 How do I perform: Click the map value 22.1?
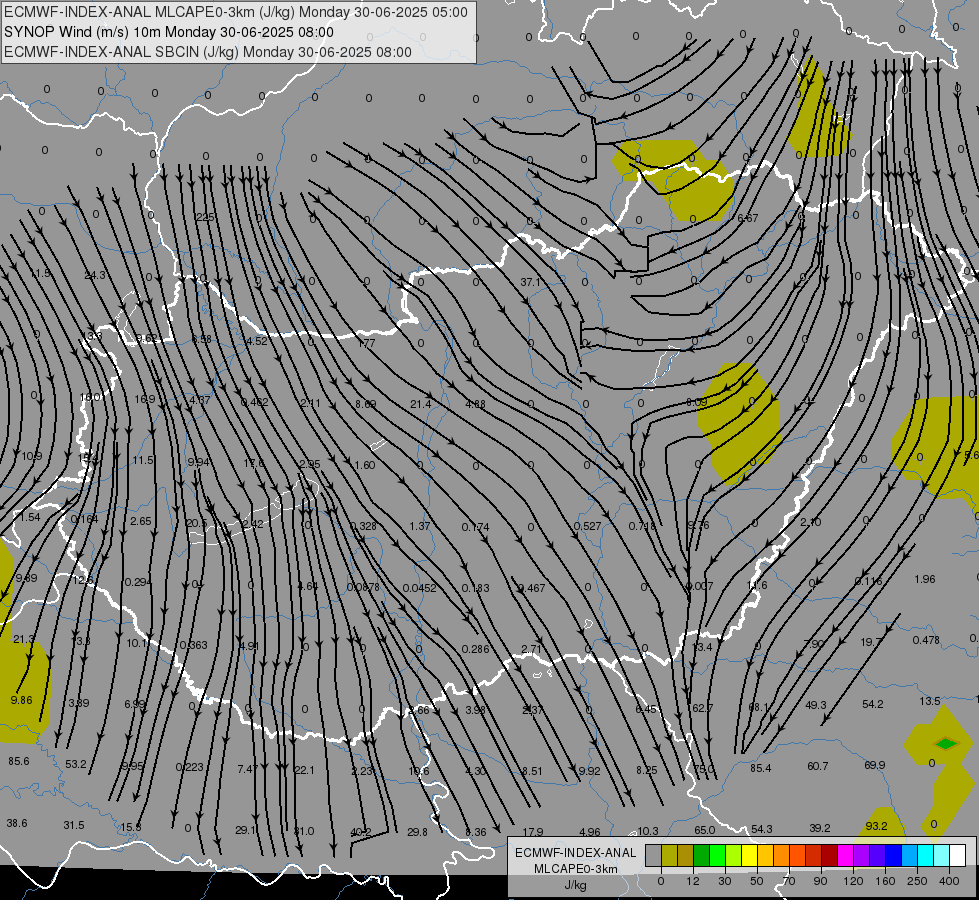point(304,770)
